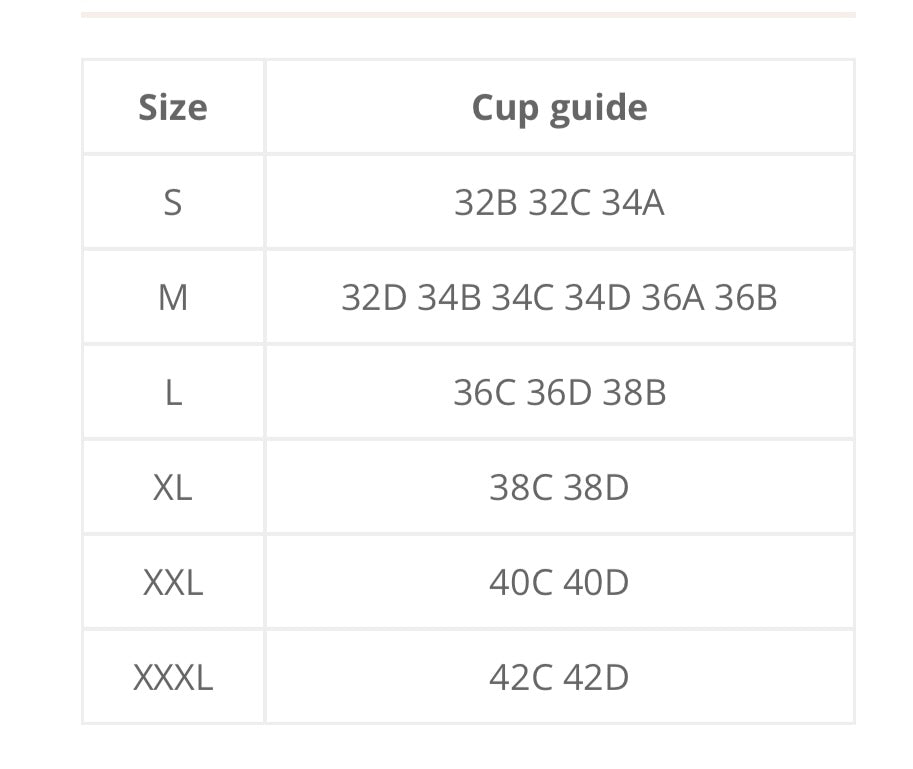Select the S size cell
Viewport: 913px width, 769px height.
coord(173,202)
